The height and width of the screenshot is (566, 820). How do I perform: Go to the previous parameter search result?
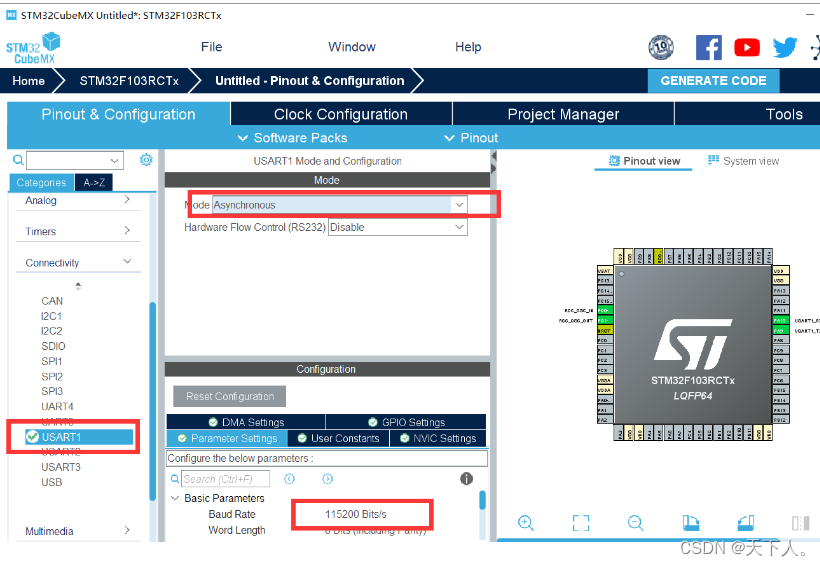(289, 479)
